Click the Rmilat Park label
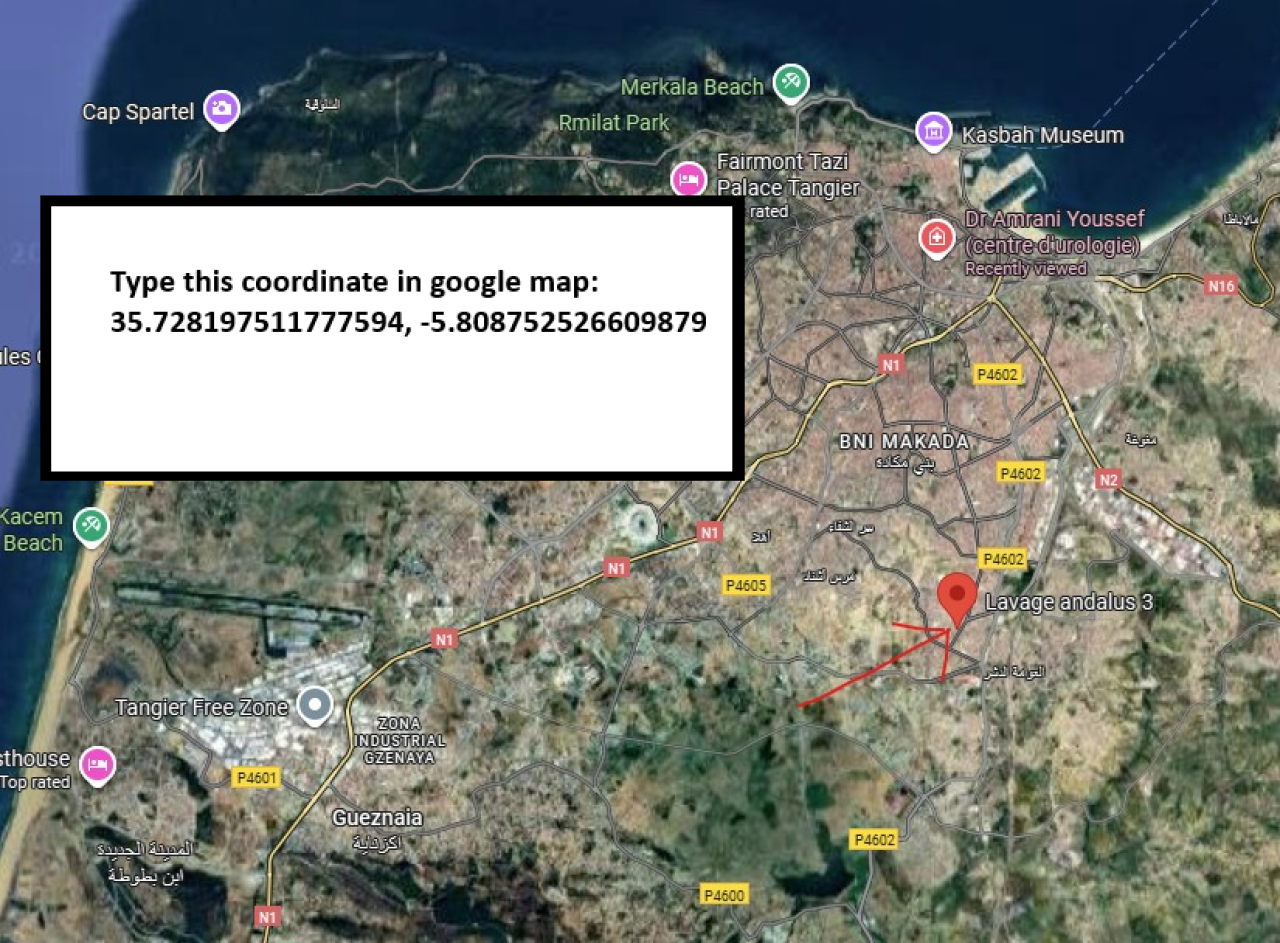The width and height of the screenshot is (1280, 943). pos(614,123)
